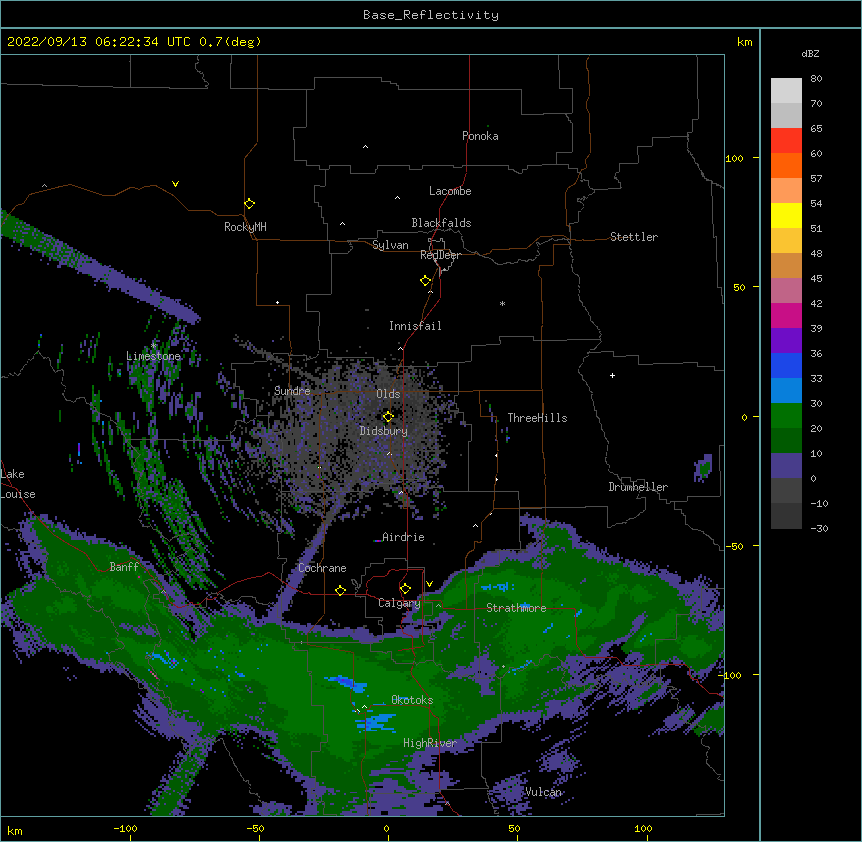The width and height of the screenshot is (862, 842).
Task: Click the Vulcan label
Action: pyautogui.click(x=543, y=792)
